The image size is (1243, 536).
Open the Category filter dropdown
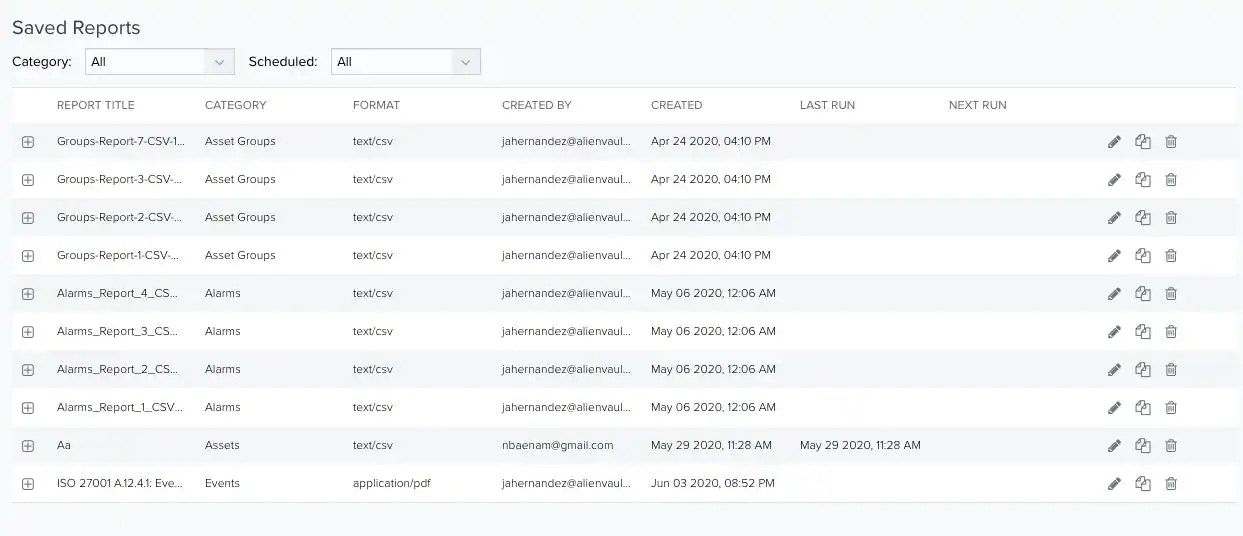[x=160, y=61]
